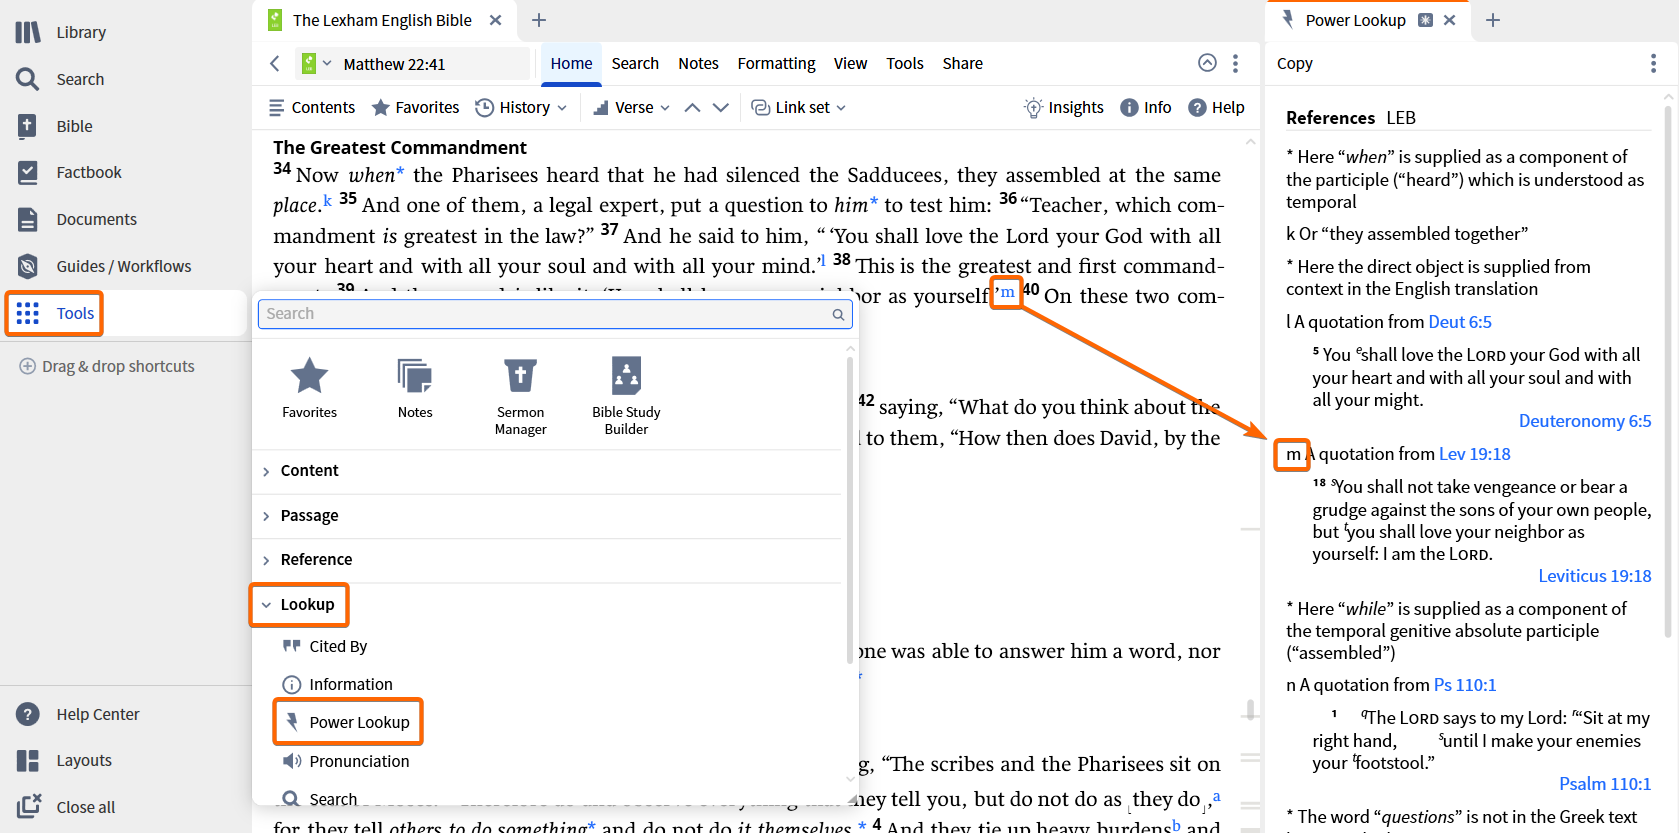Image resolution: width=1679 pixels, height=833 pixels.
Task: Open Documents in the sidebar
Action: click(77, 219)
